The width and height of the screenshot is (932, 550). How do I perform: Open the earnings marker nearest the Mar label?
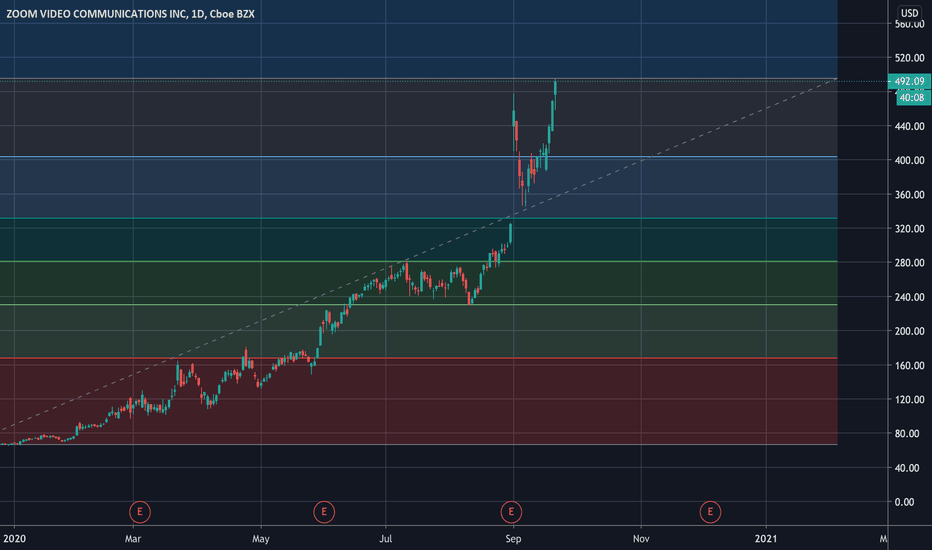[x=140, y=512]
